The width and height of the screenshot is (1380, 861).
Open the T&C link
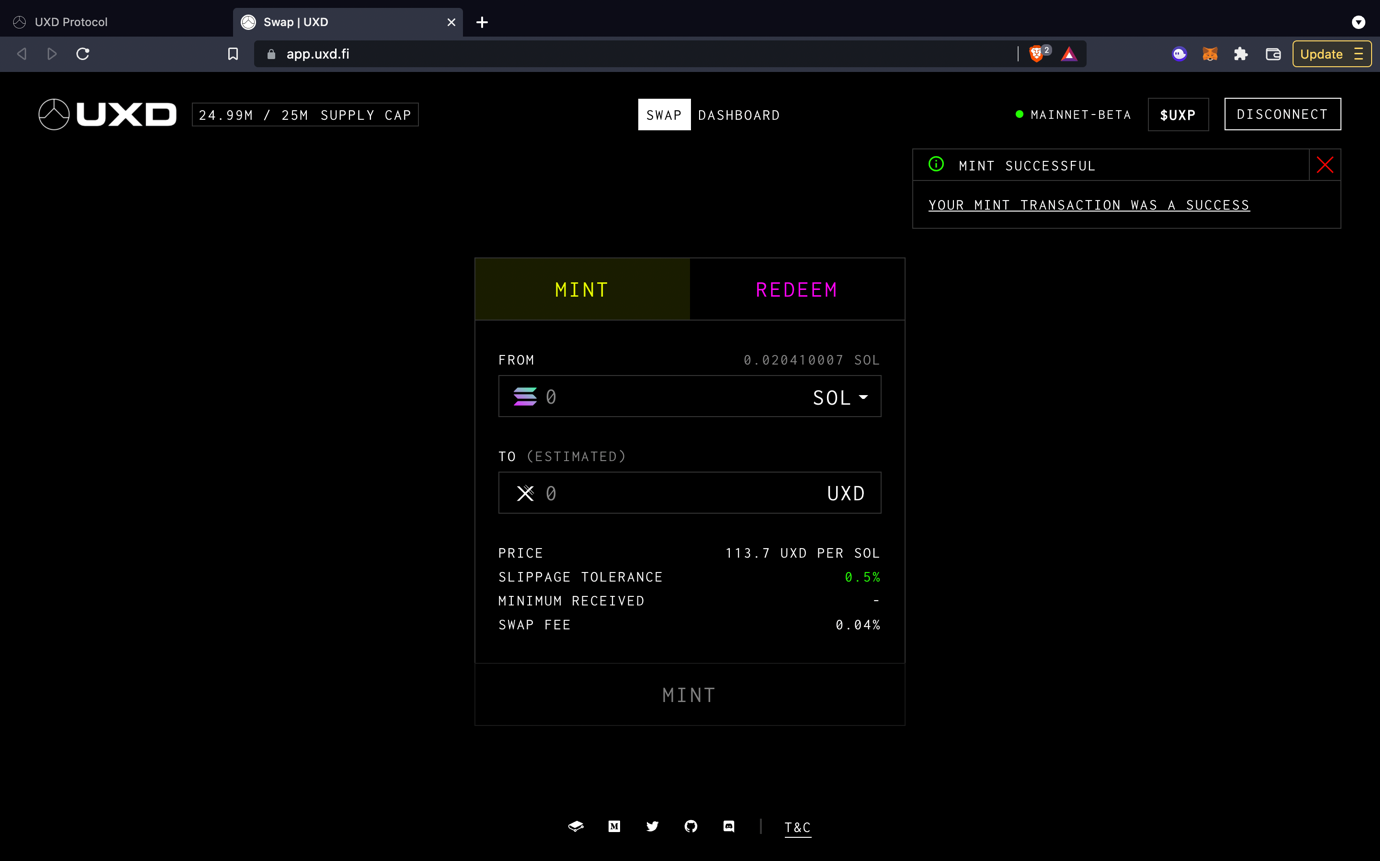pyautogui.click(x=798, y=828)
